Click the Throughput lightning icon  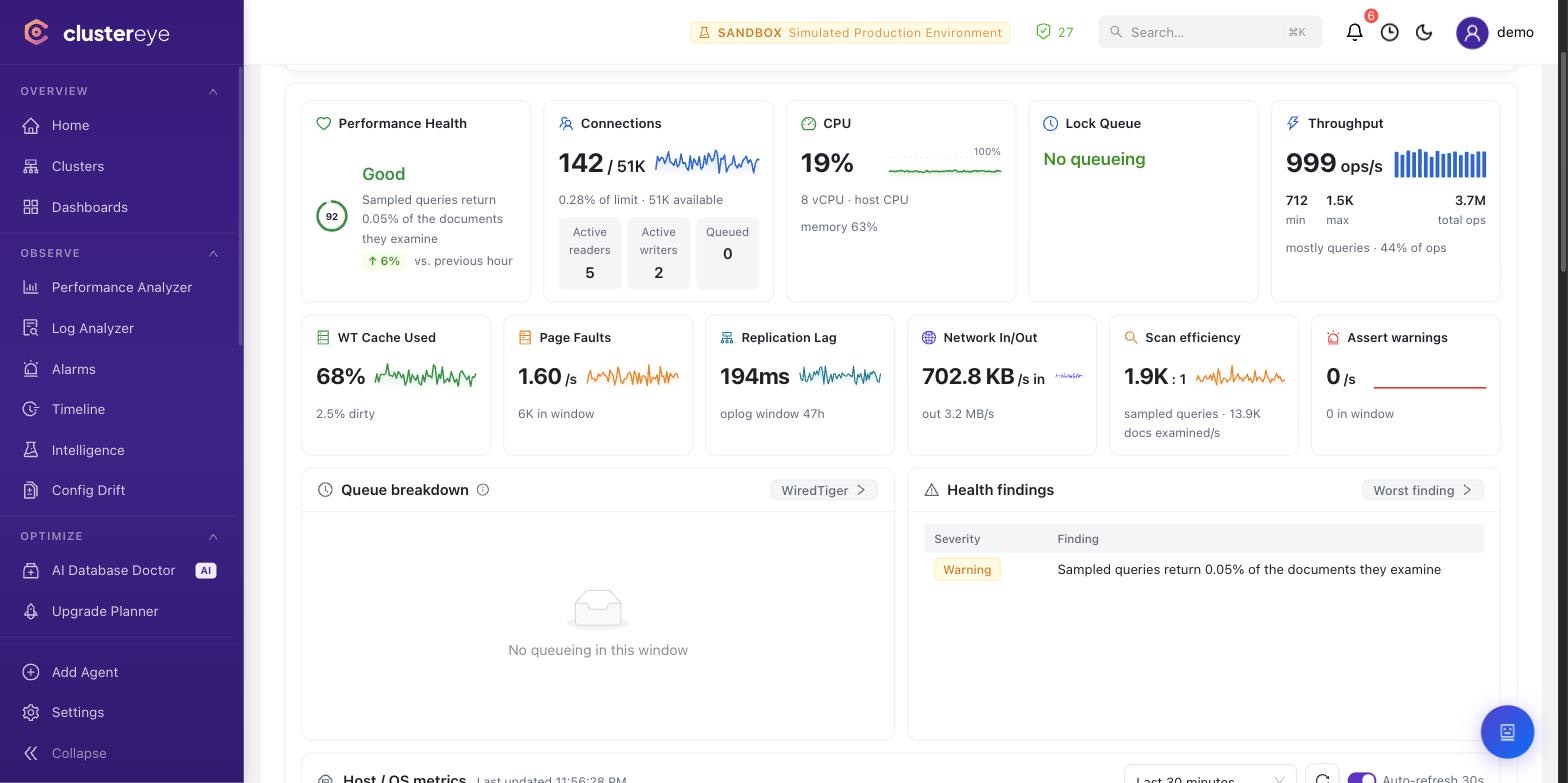[1293, 124]
